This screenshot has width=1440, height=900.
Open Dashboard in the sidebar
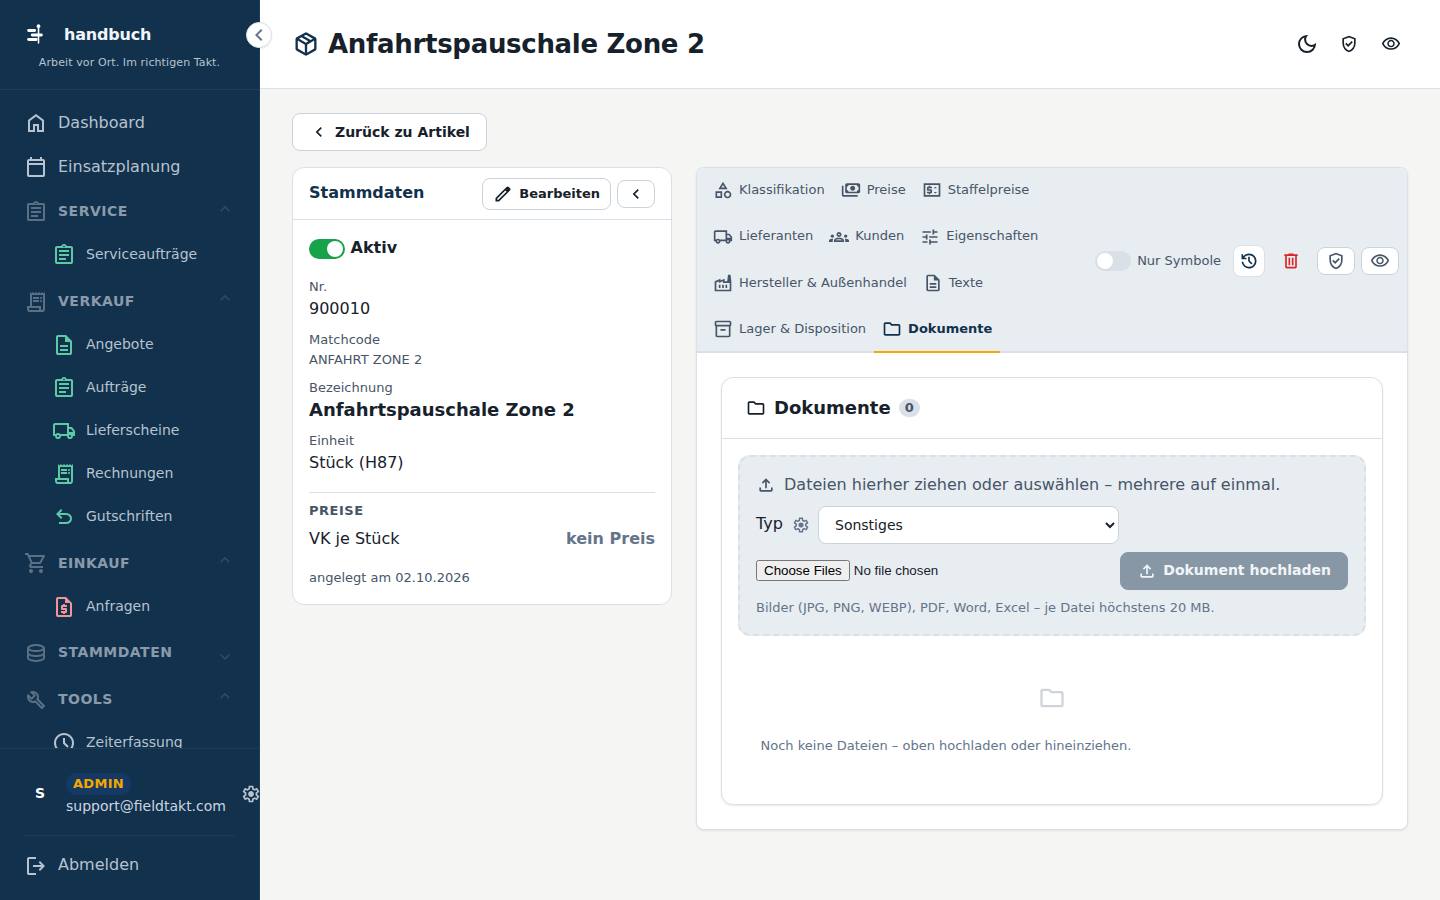pos(130,123)
